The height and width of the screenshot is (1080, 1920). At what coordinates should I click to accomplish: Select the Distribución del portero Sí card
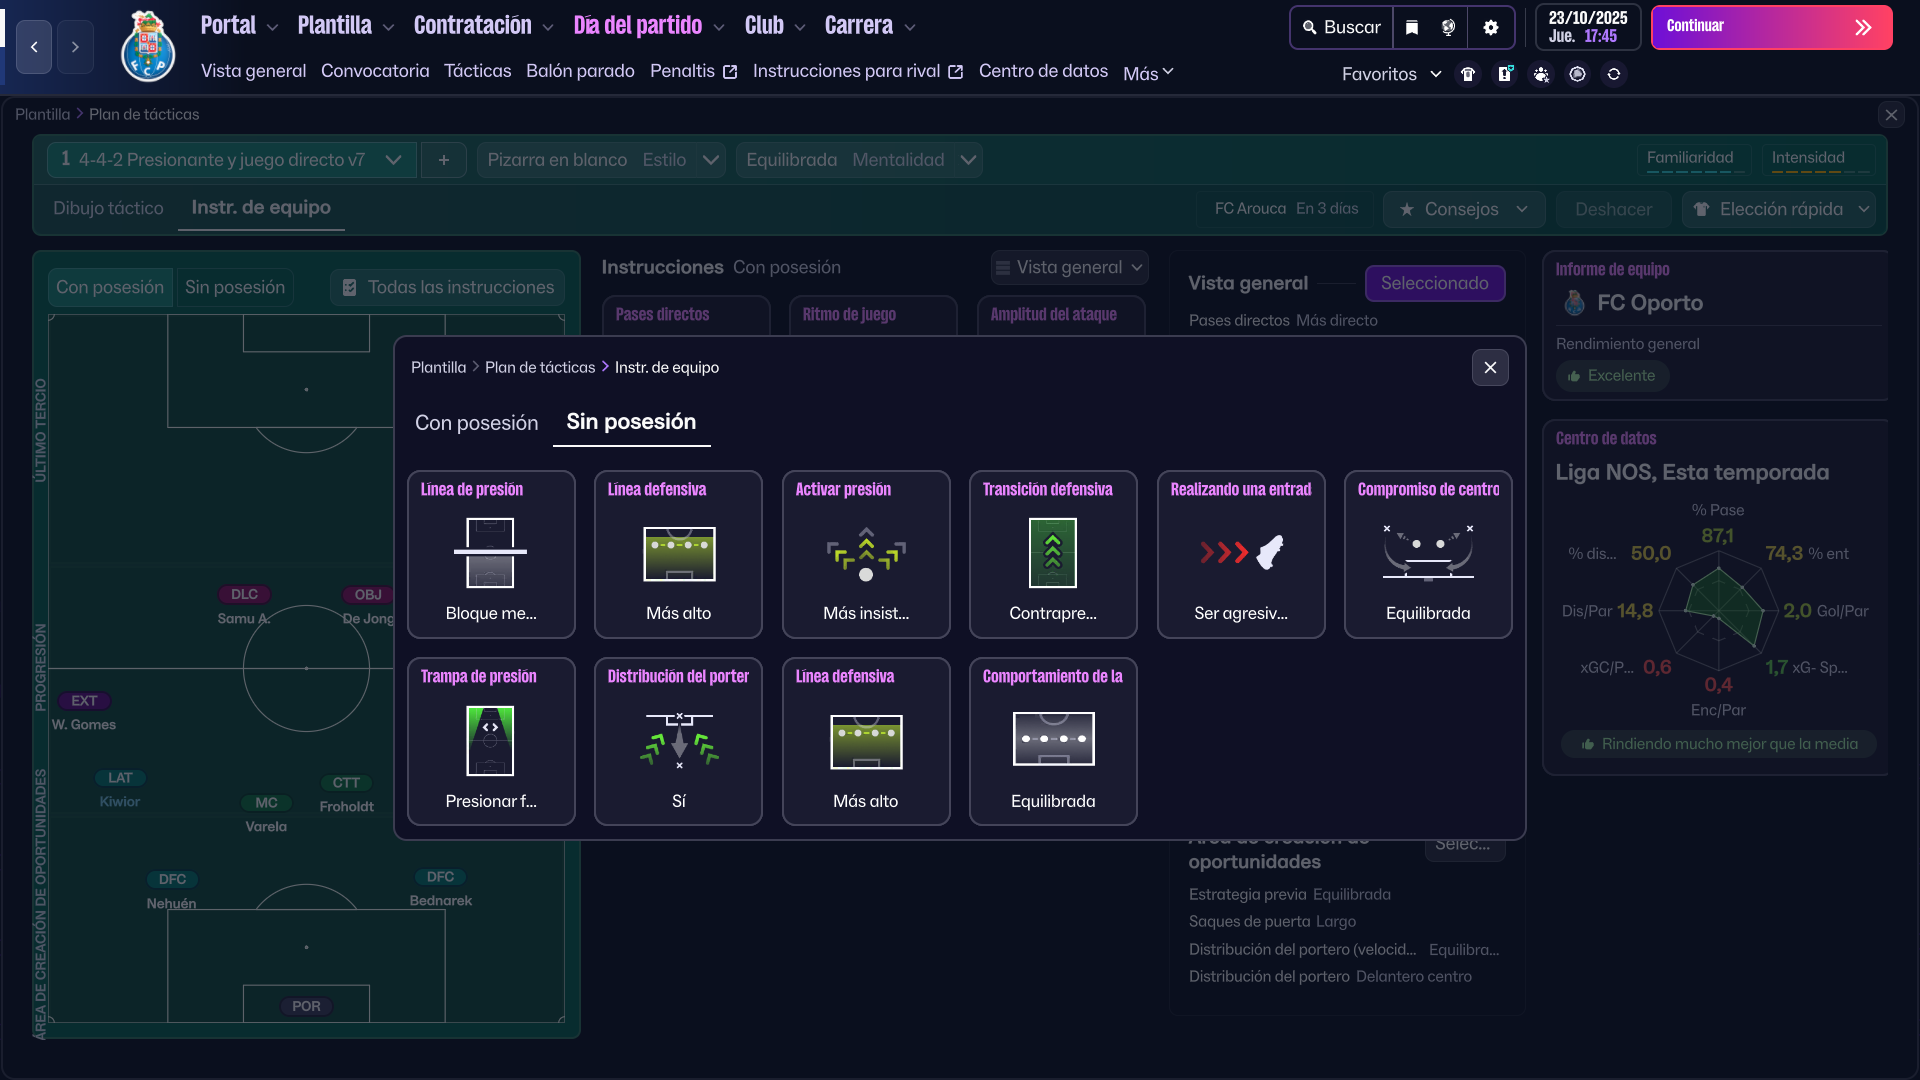pos(678,741)
